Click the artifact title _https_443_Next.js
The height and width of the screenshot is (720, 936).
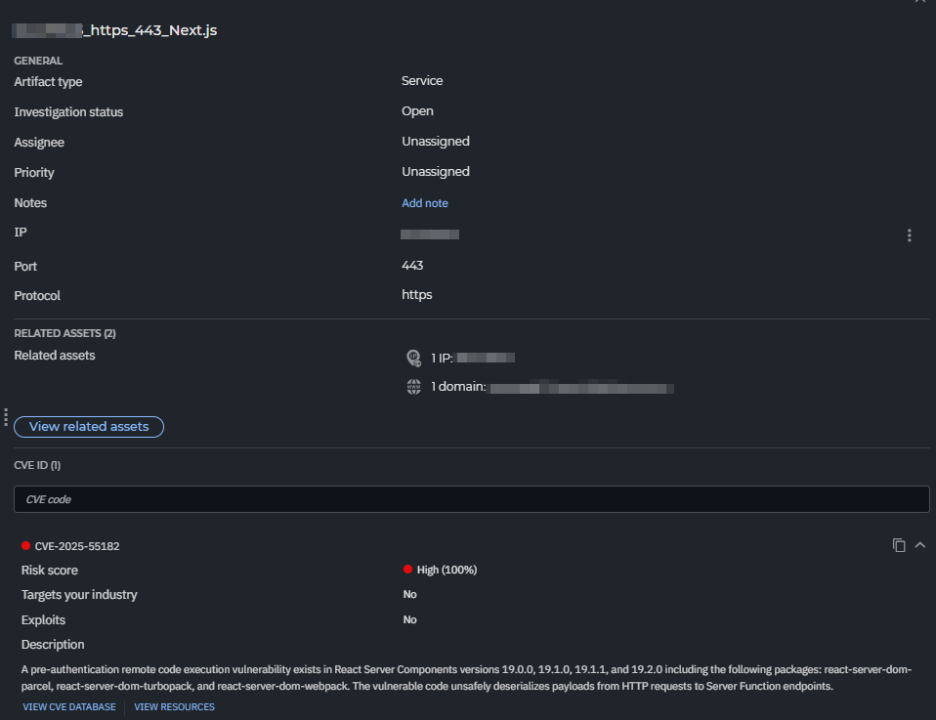click(x=115, y=30)
